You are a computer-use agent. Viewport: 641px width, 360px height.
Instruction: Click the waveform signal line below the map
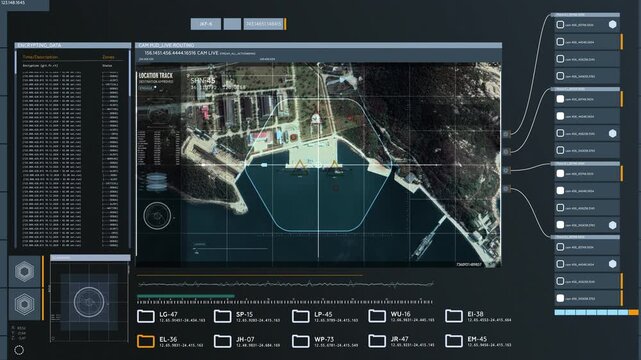285,284
